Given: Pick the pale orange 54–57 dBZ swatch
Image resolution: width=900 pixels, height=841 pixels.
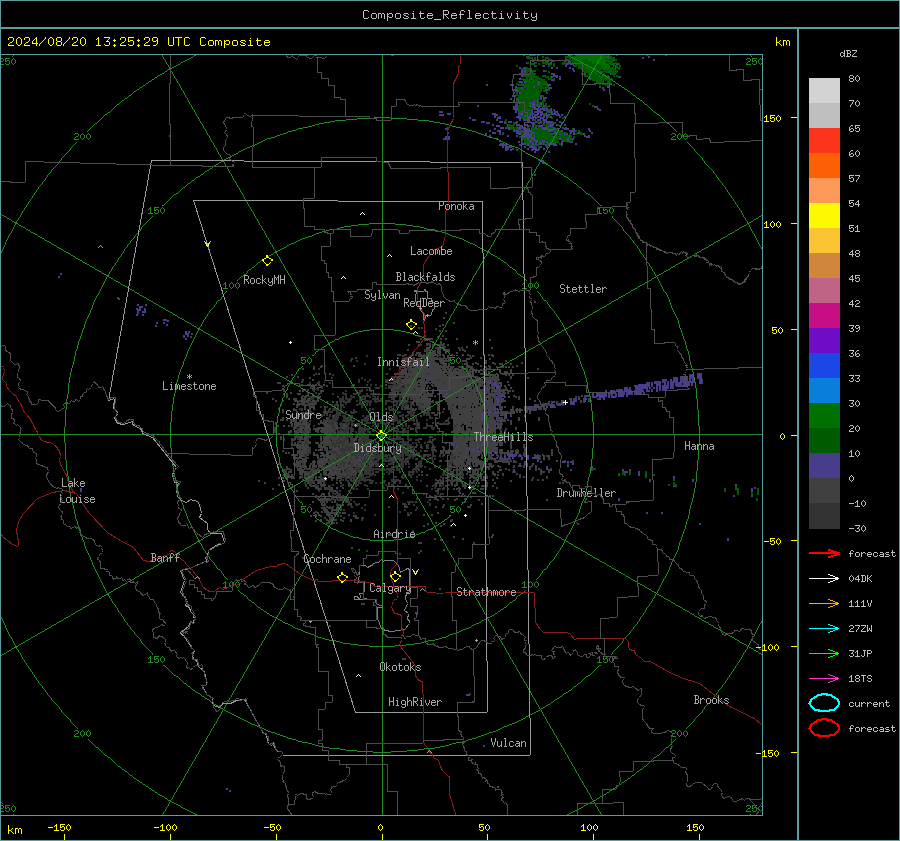Looking at the screenshot, I should tap(824, 191).
